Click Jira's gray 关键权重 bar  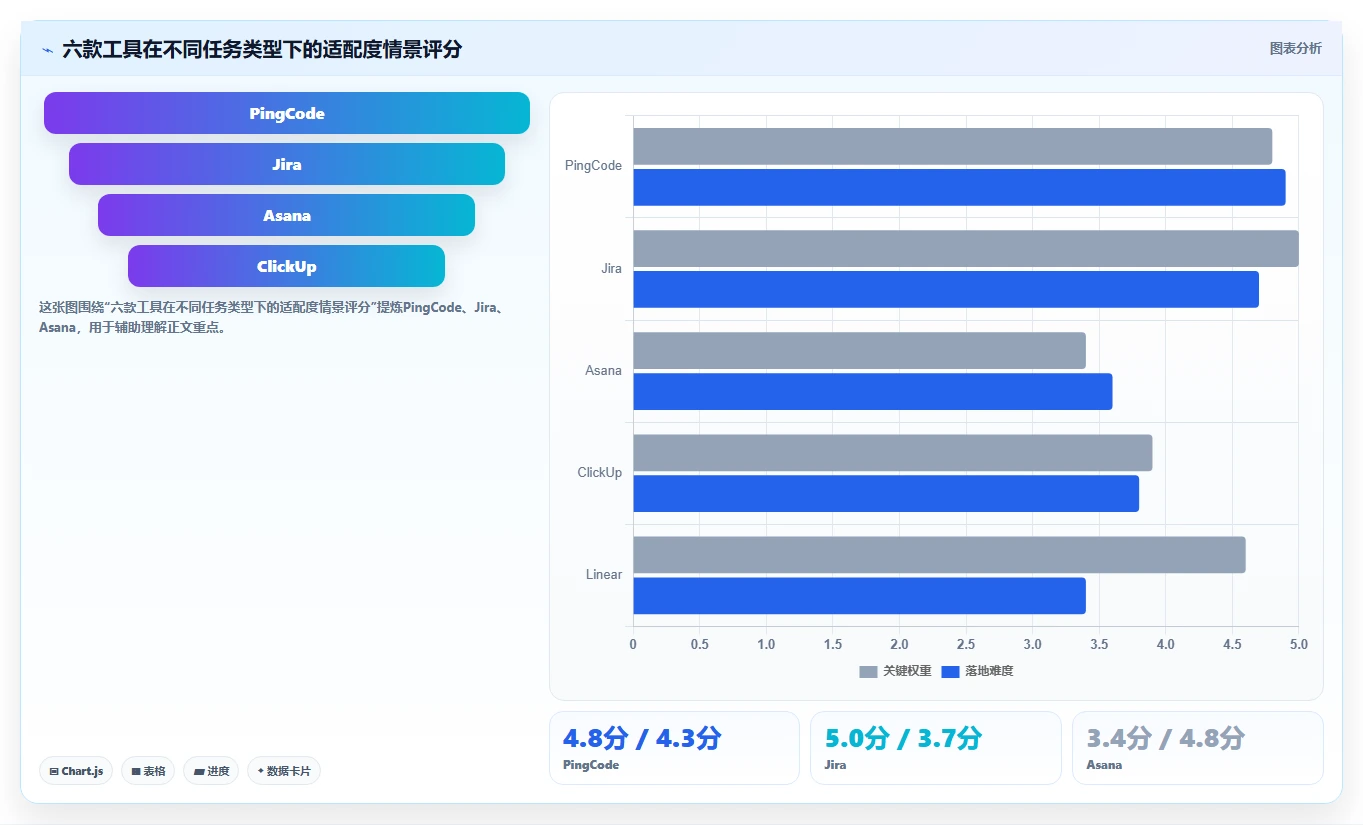966,248
